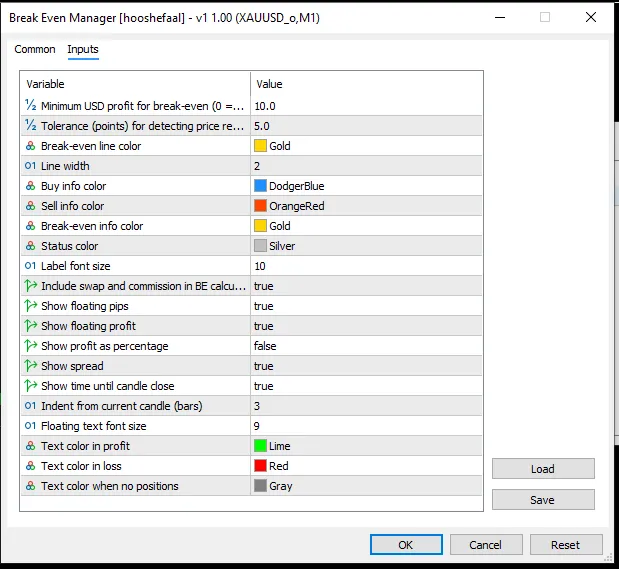This screenshot has width=619, height=569.
Task: Click the integer icon beside Floating text font size
Action: [30, 426]
